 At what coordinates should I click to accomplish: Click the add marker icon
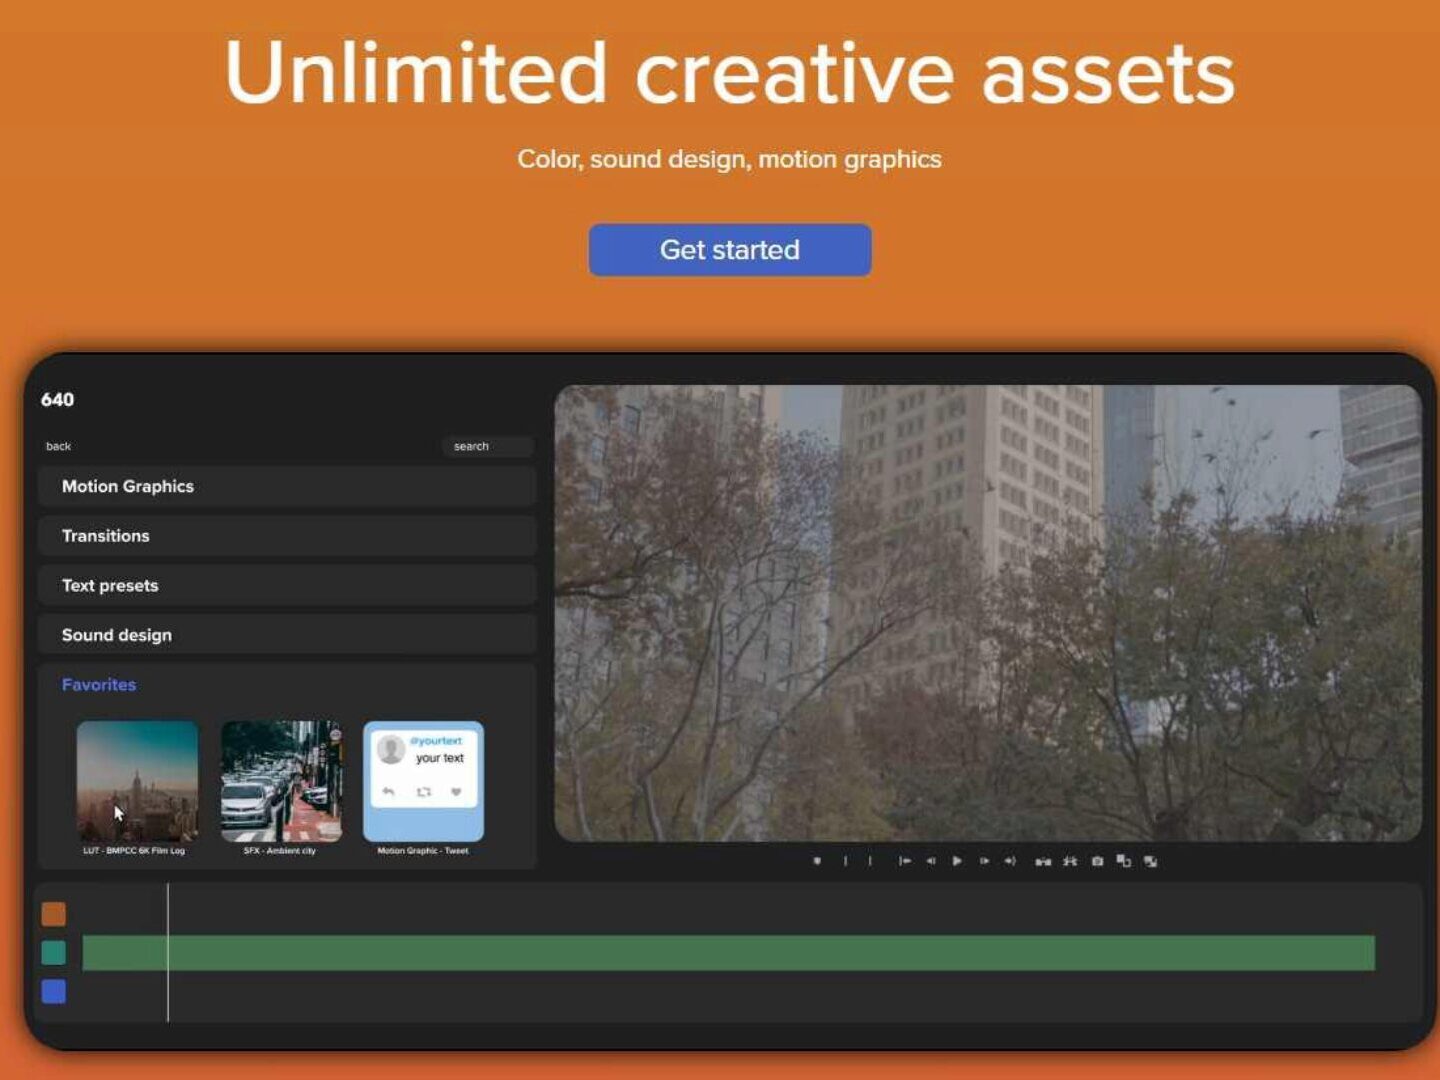click(817, 861)
